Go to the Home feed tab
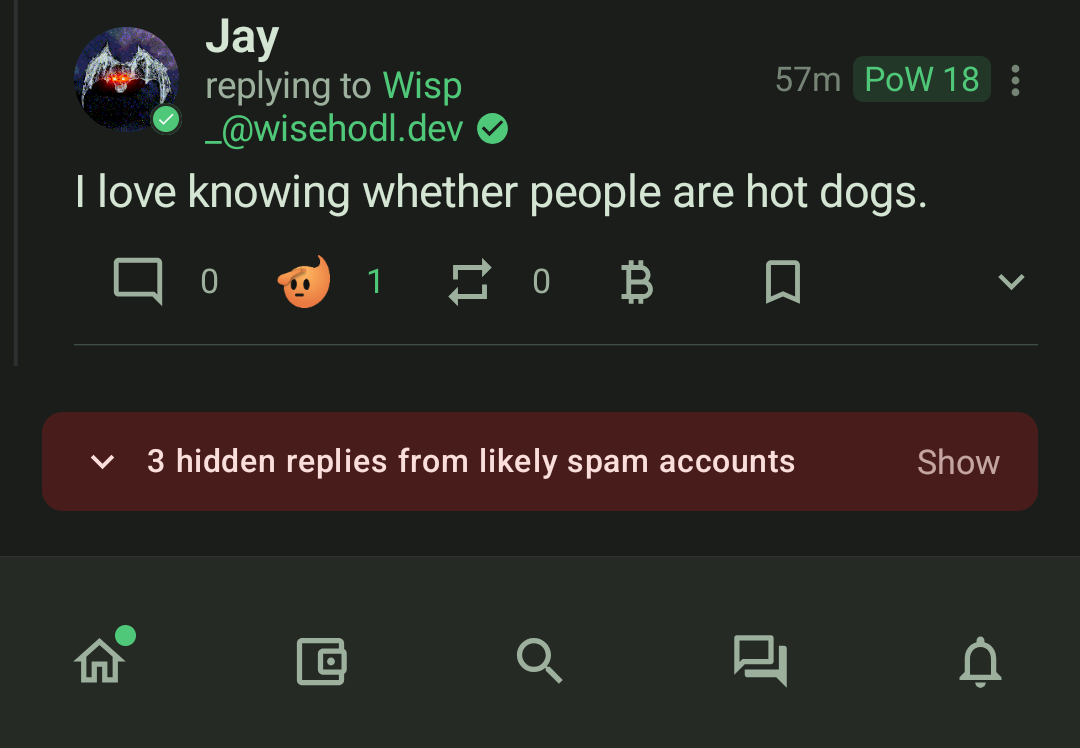The image size is (1080, 748). 100,661
